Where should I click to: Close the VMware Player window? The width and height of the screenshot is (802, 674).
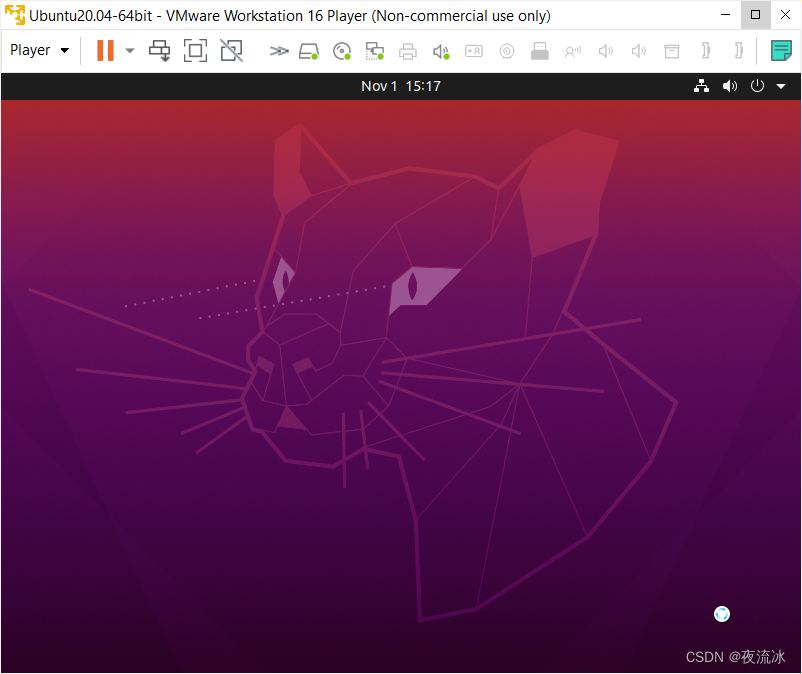pyautogui.click(x=786, y=15)
